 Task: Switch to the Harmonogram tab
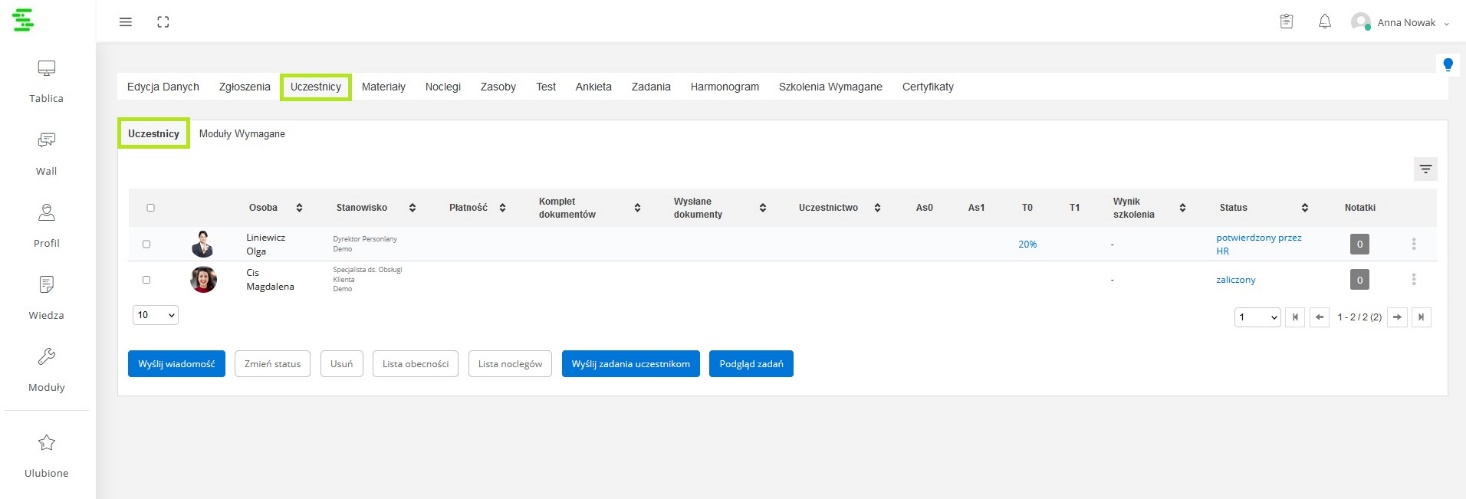pos(724,87)
